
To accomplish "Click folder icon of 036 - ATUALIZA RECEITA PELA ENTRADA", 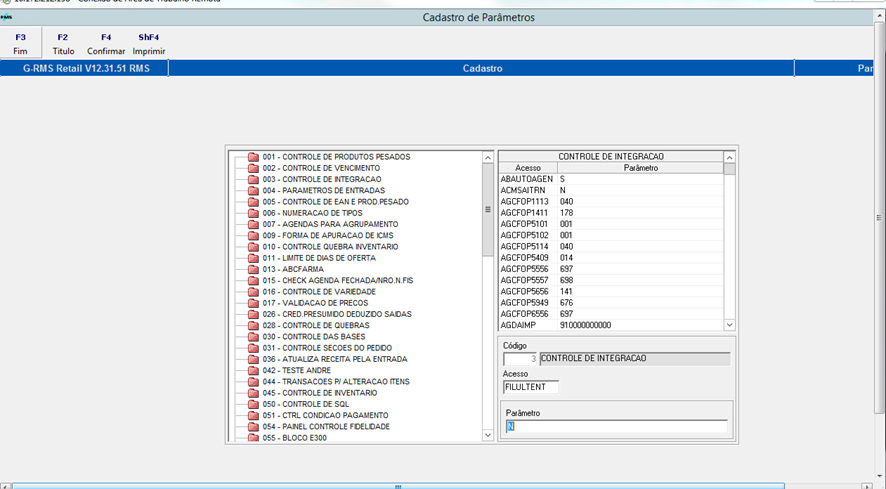I will (x=253, y=360).
